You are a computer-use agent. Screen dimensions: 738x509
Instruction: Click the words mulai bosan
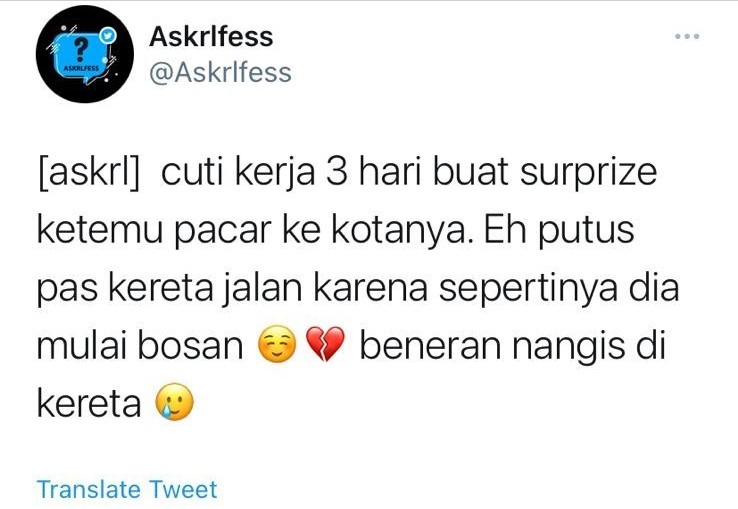point(140,346)
